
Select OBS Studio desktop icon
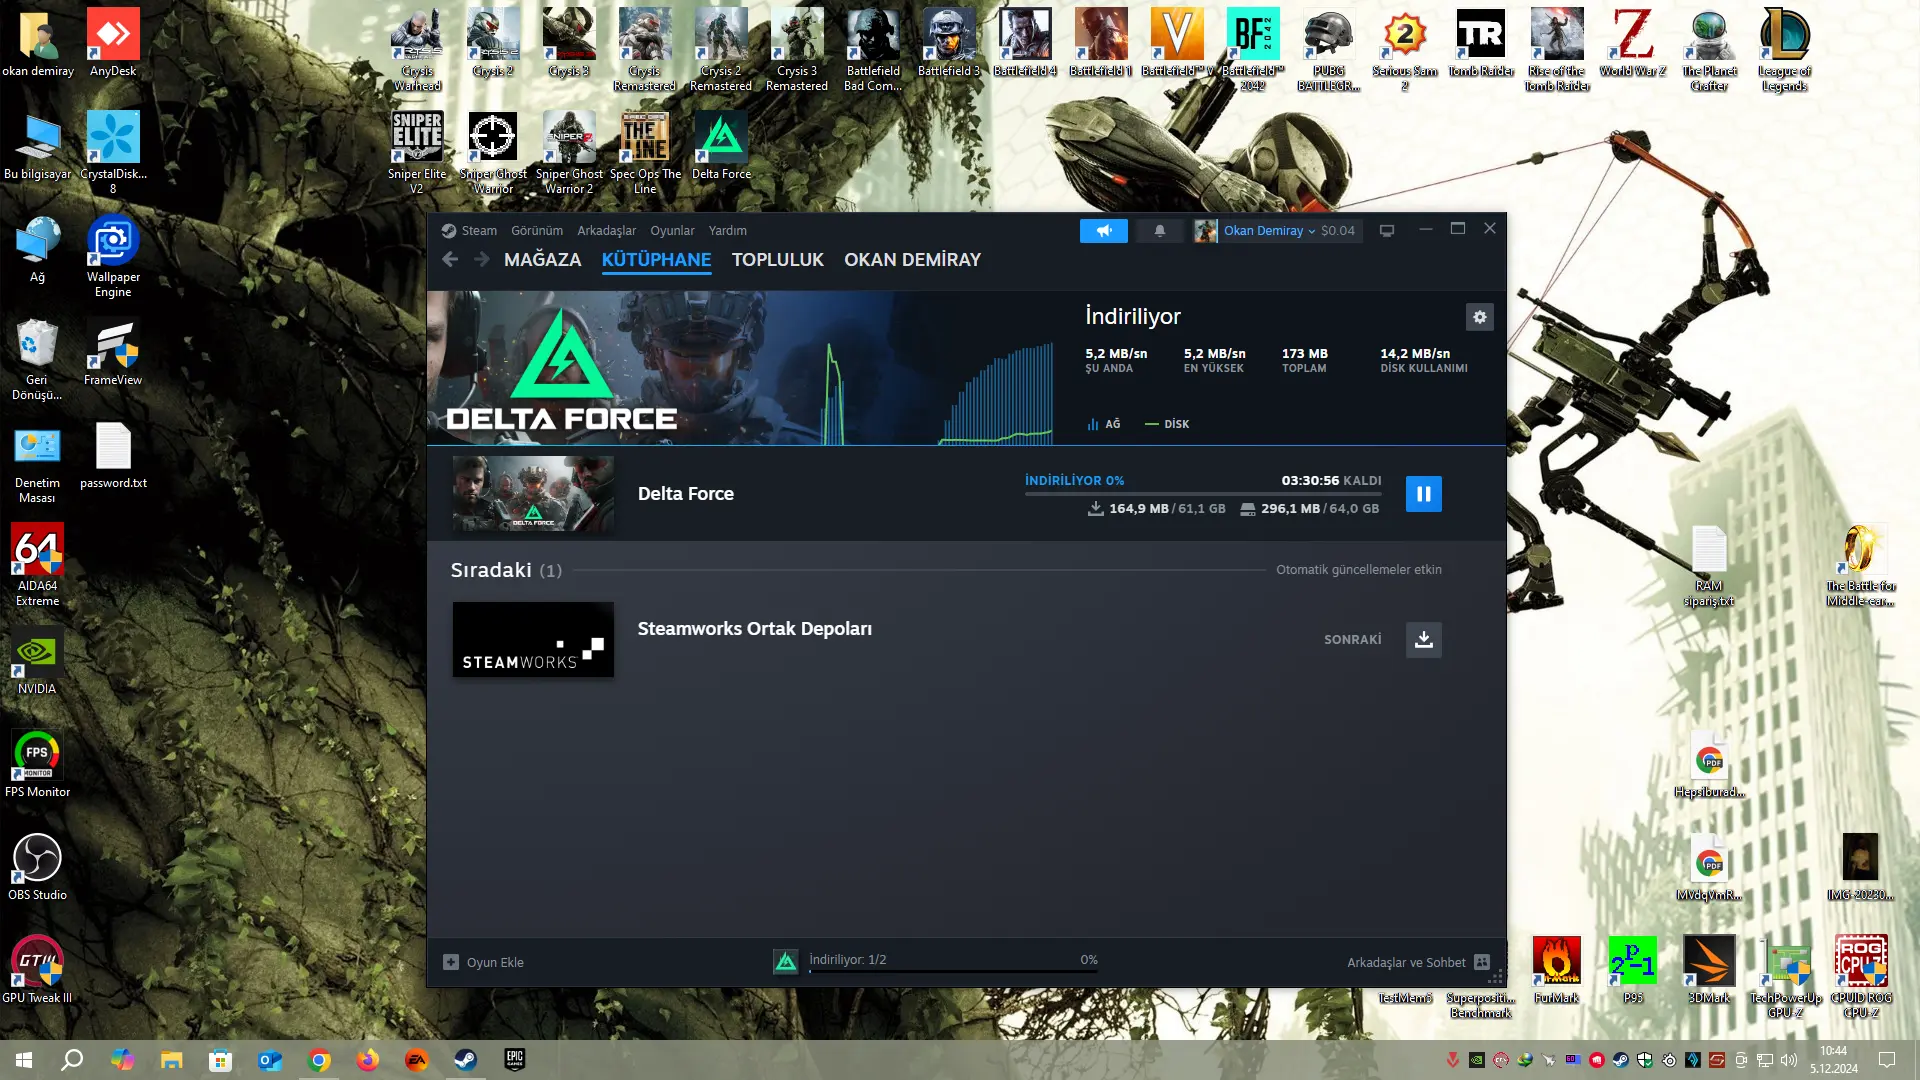point(37,867)
